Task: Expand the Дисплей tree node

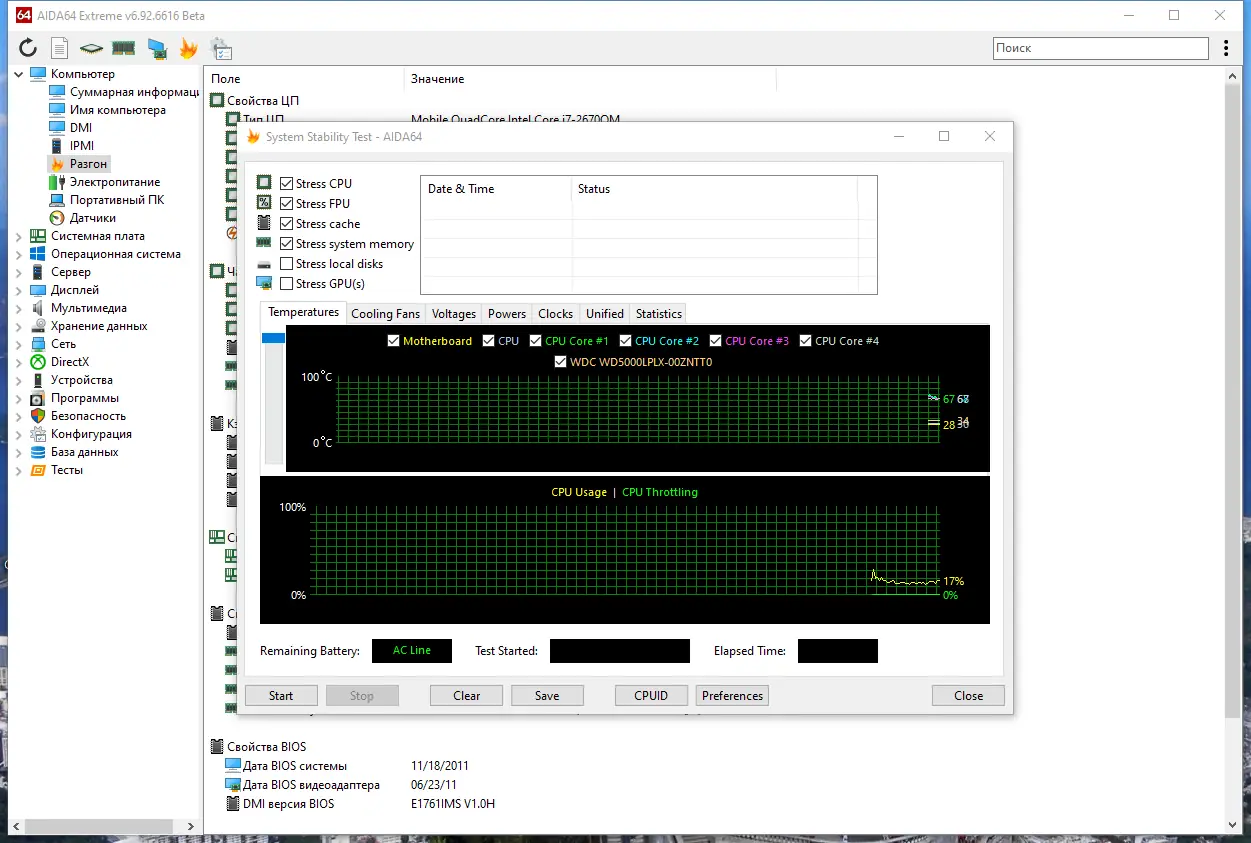Action: click(x=18, y=290)
